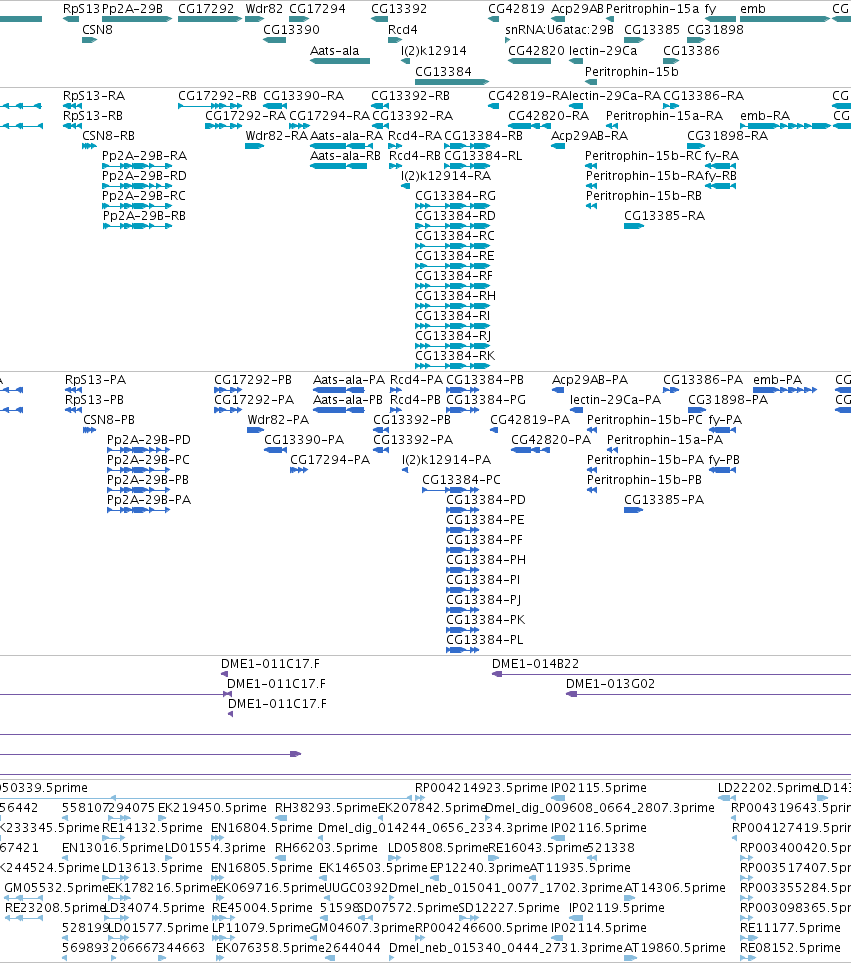Click protein Wdr82-PA

278,419
